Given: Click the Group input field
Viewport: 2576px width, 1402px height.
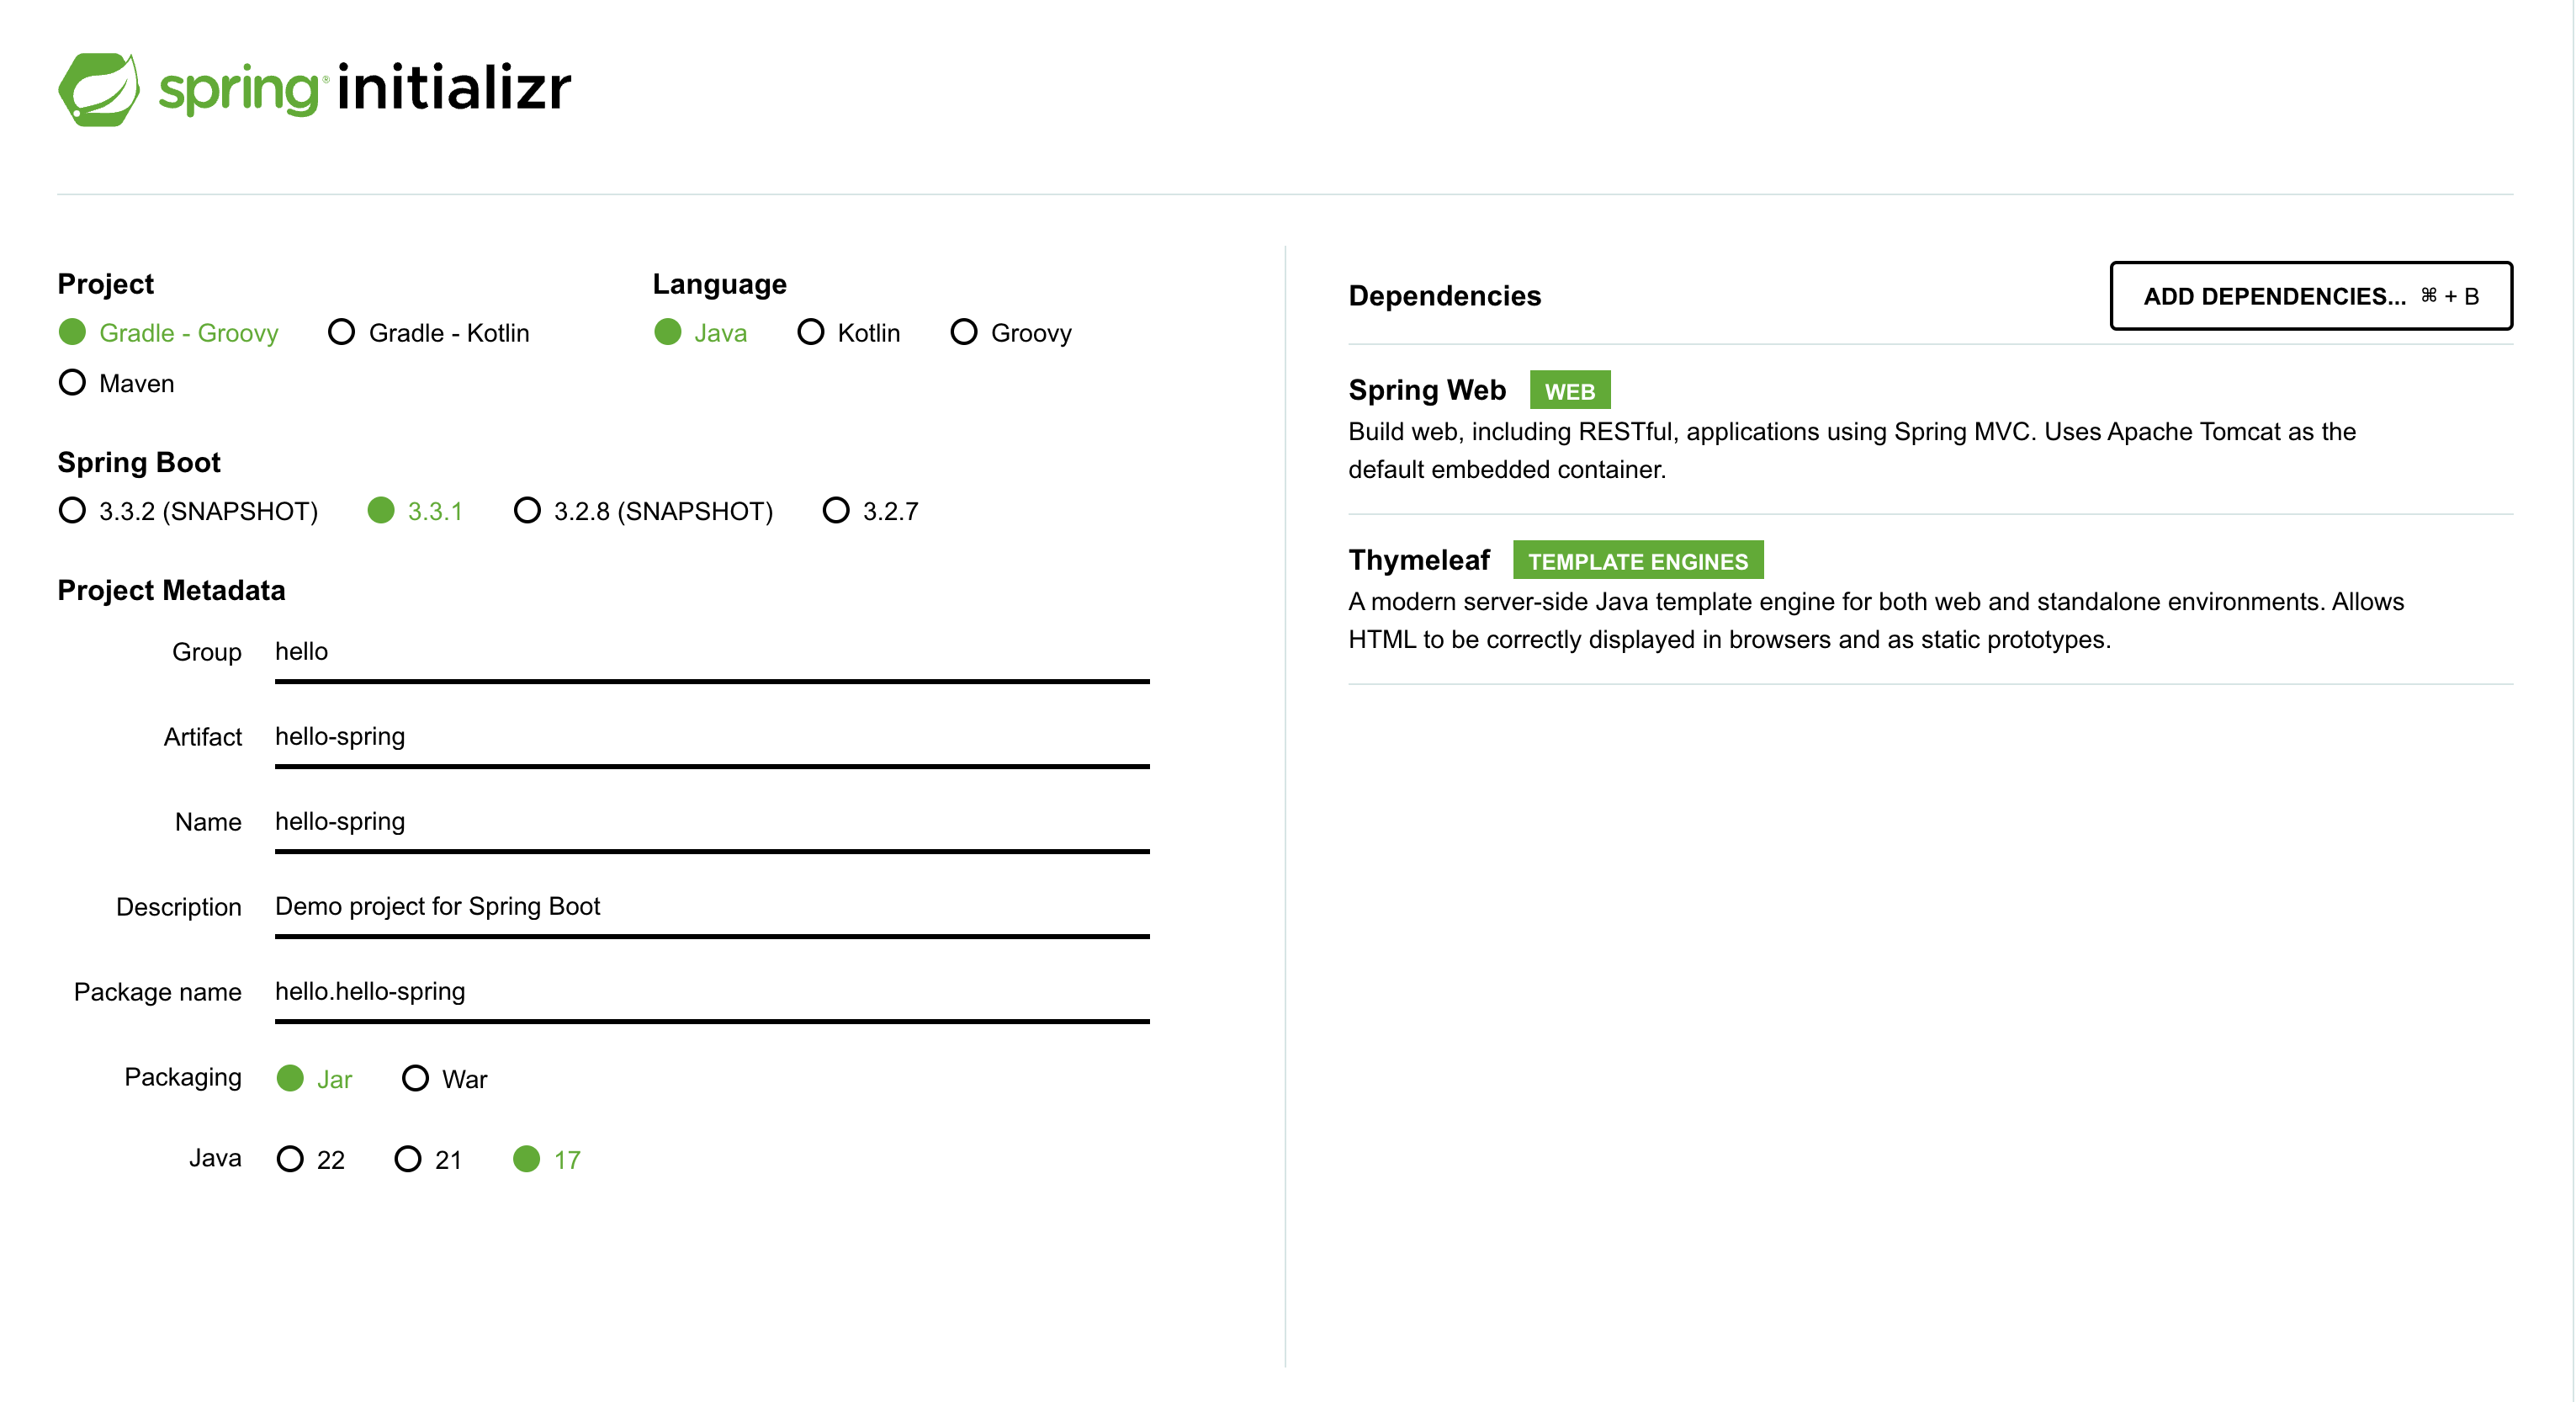Looking at the screenshot, I should tap(712, 653).
